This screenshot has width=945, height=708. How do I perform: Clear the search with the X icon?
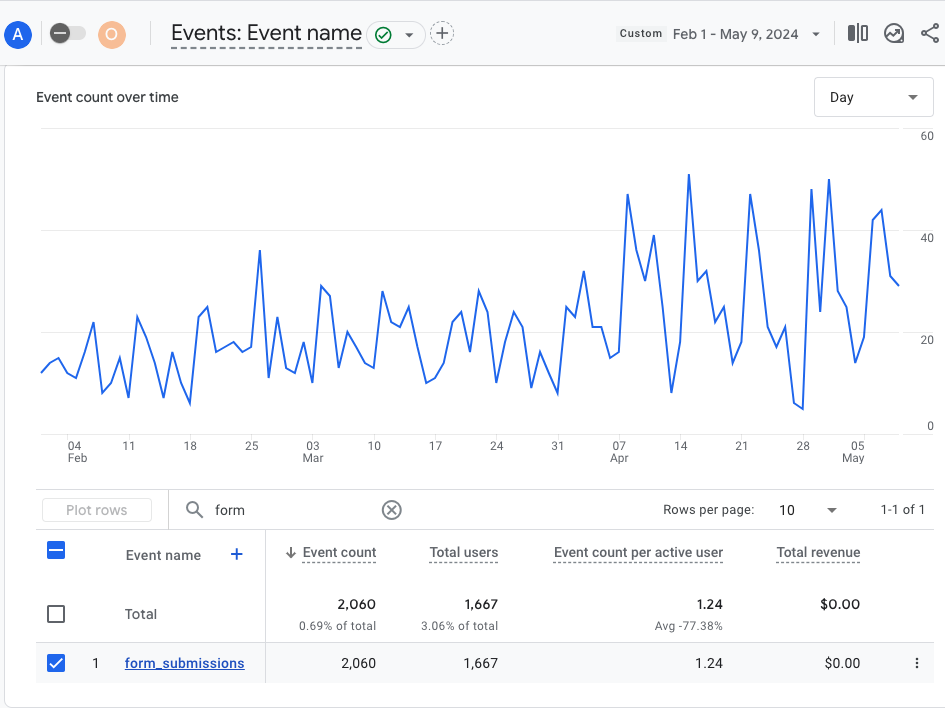click(392, 510)
